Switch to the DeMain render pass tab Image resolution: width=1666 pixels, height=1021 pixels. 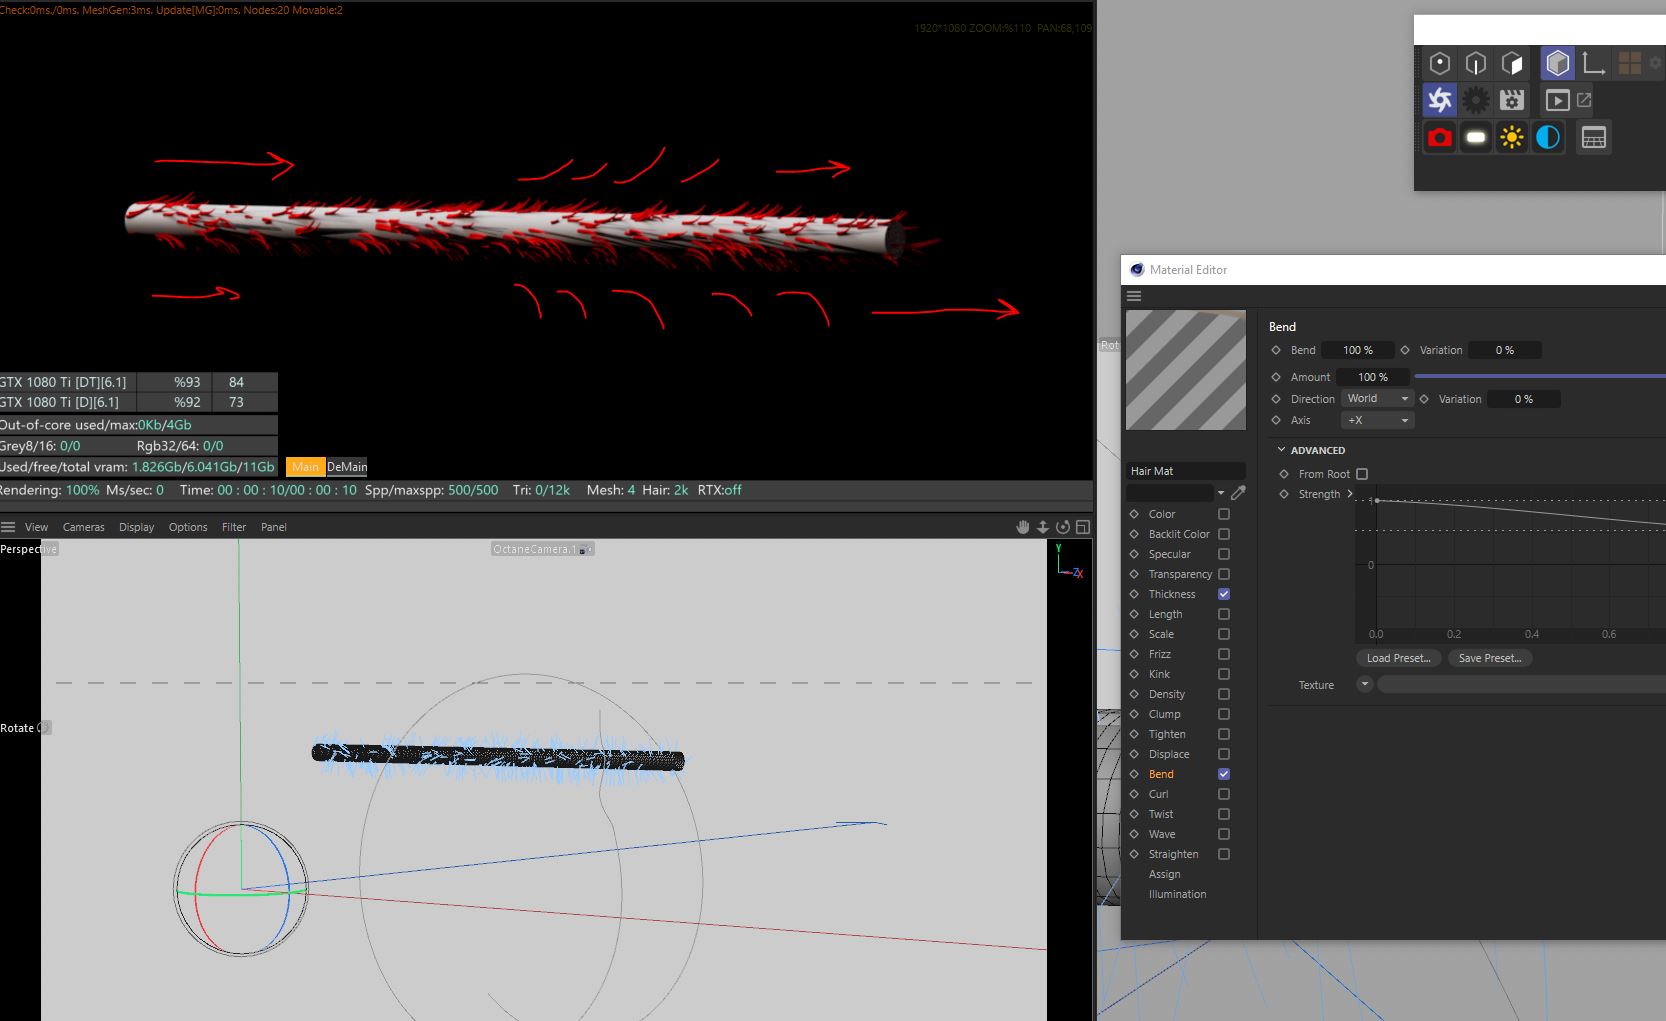[347, 467]
